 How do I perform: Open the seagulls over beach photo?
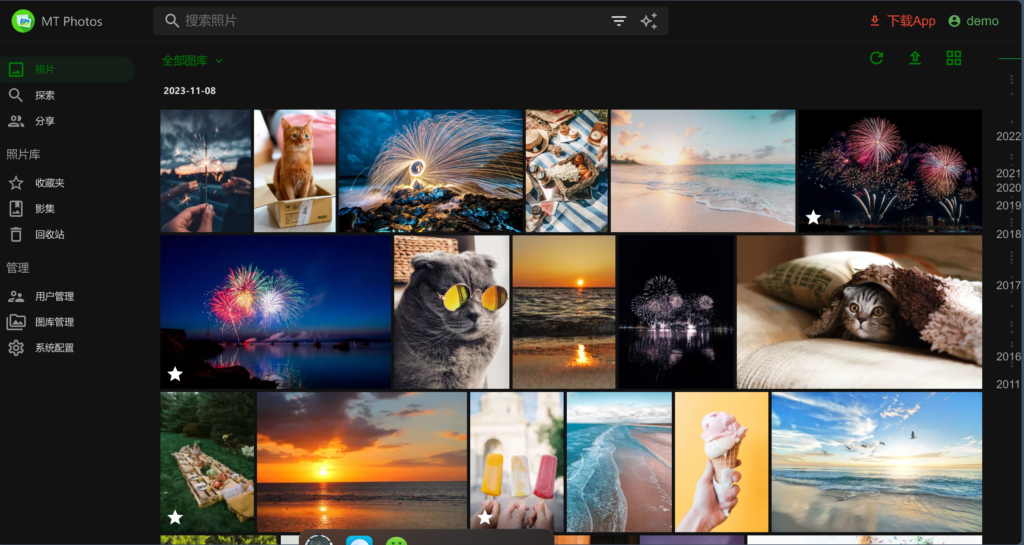pyautogui.click(x=876, y=462)
